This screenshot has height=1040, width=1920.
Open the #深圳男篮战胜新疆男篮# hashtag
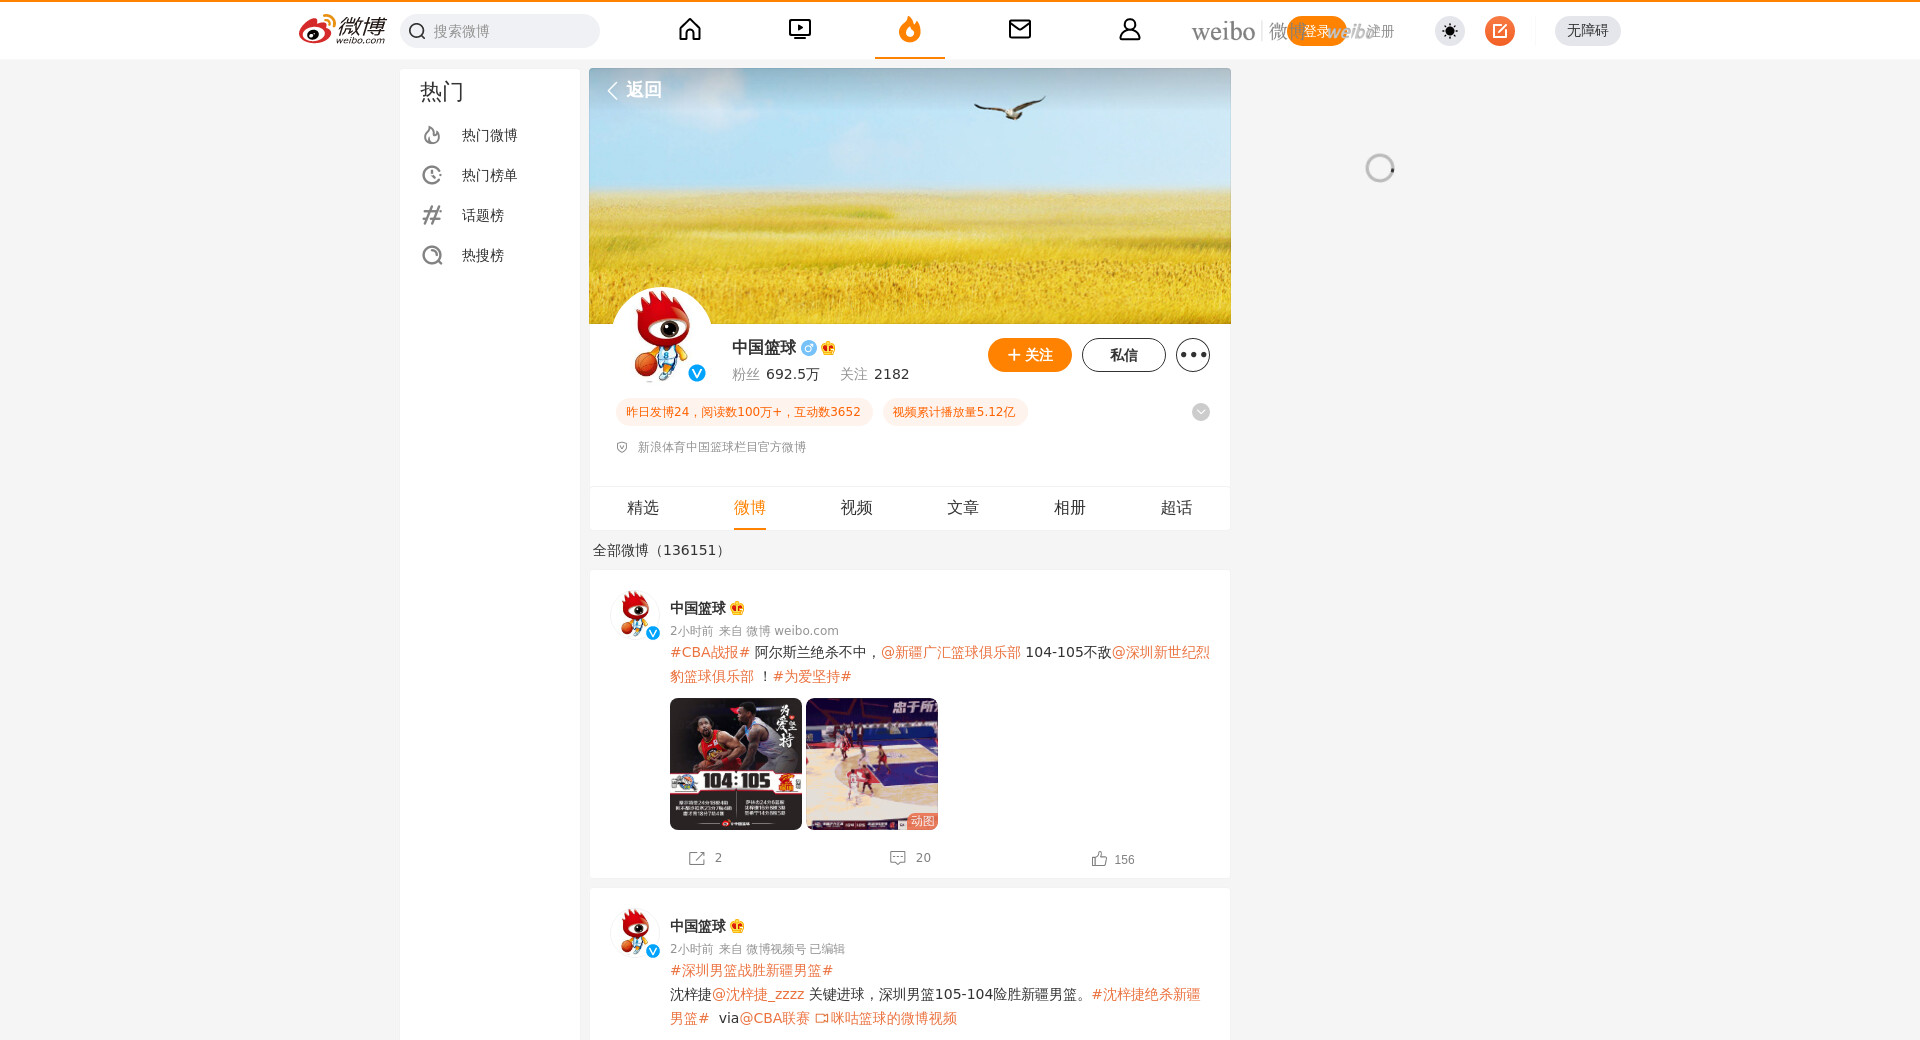click(x=752, y=970)
